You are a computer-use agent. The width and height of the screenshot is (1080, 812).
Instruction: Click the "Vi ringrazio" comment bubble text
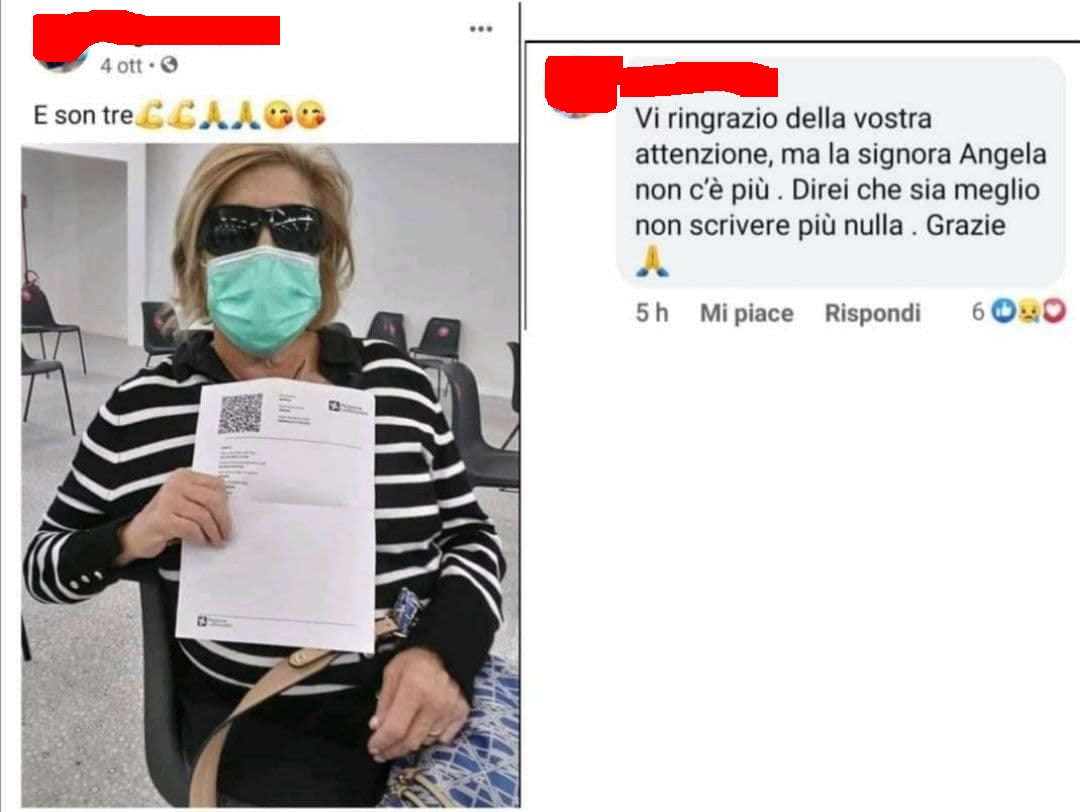coord(840,171)
